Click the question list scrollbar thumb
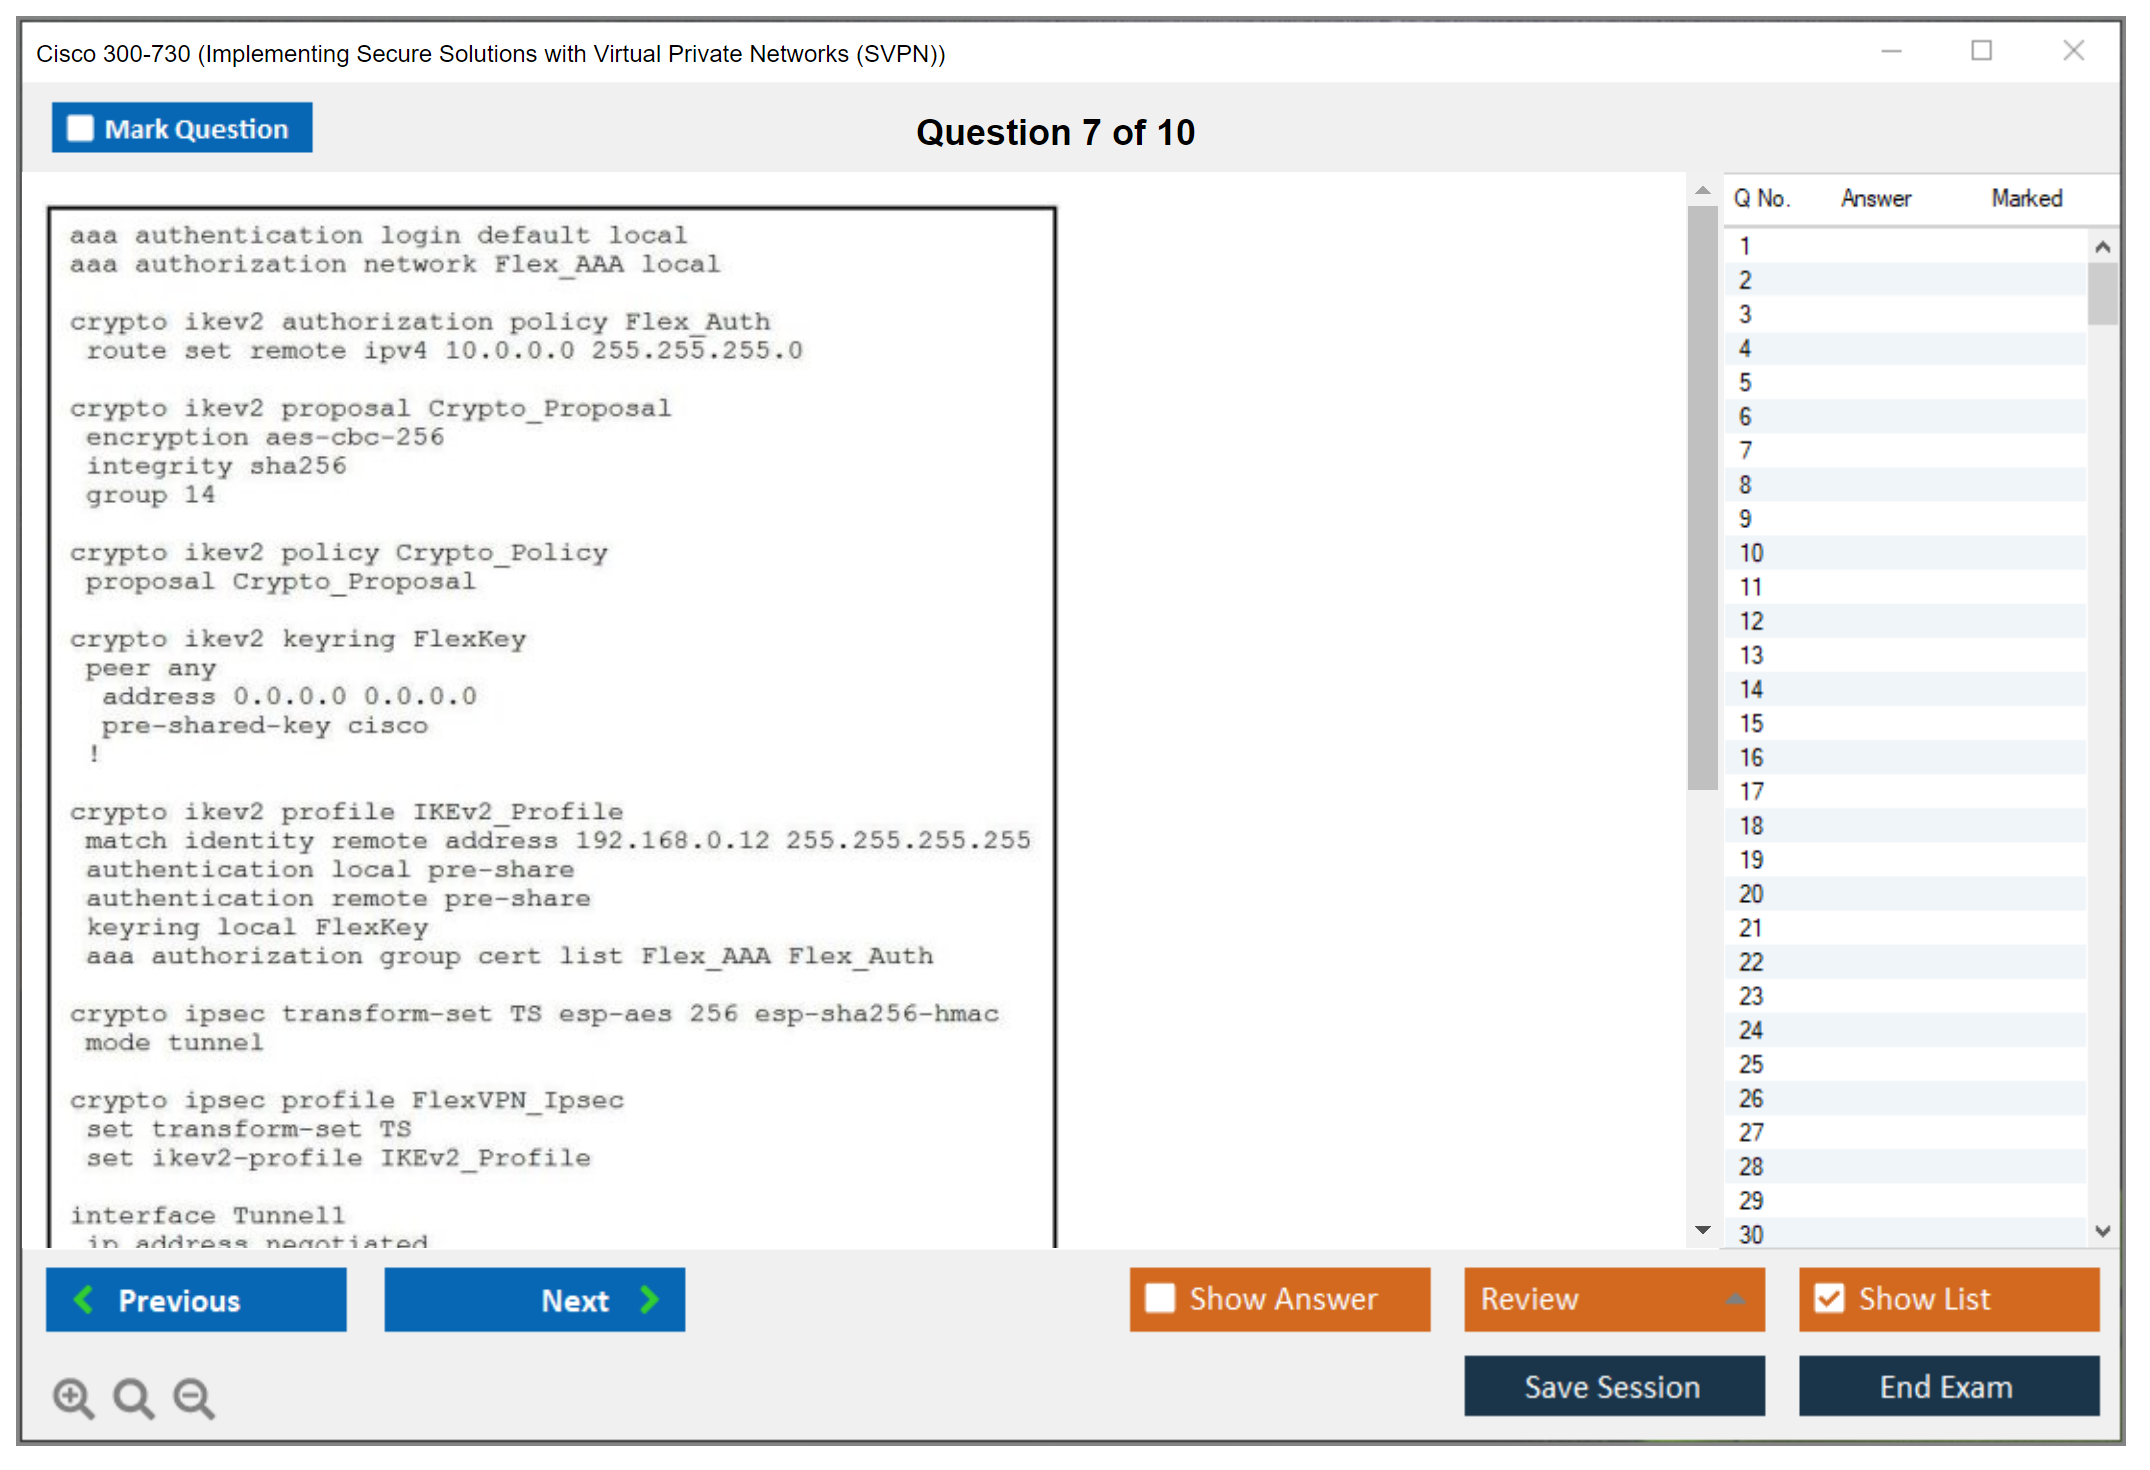2150x1470 pixels. coord(2102,293)
